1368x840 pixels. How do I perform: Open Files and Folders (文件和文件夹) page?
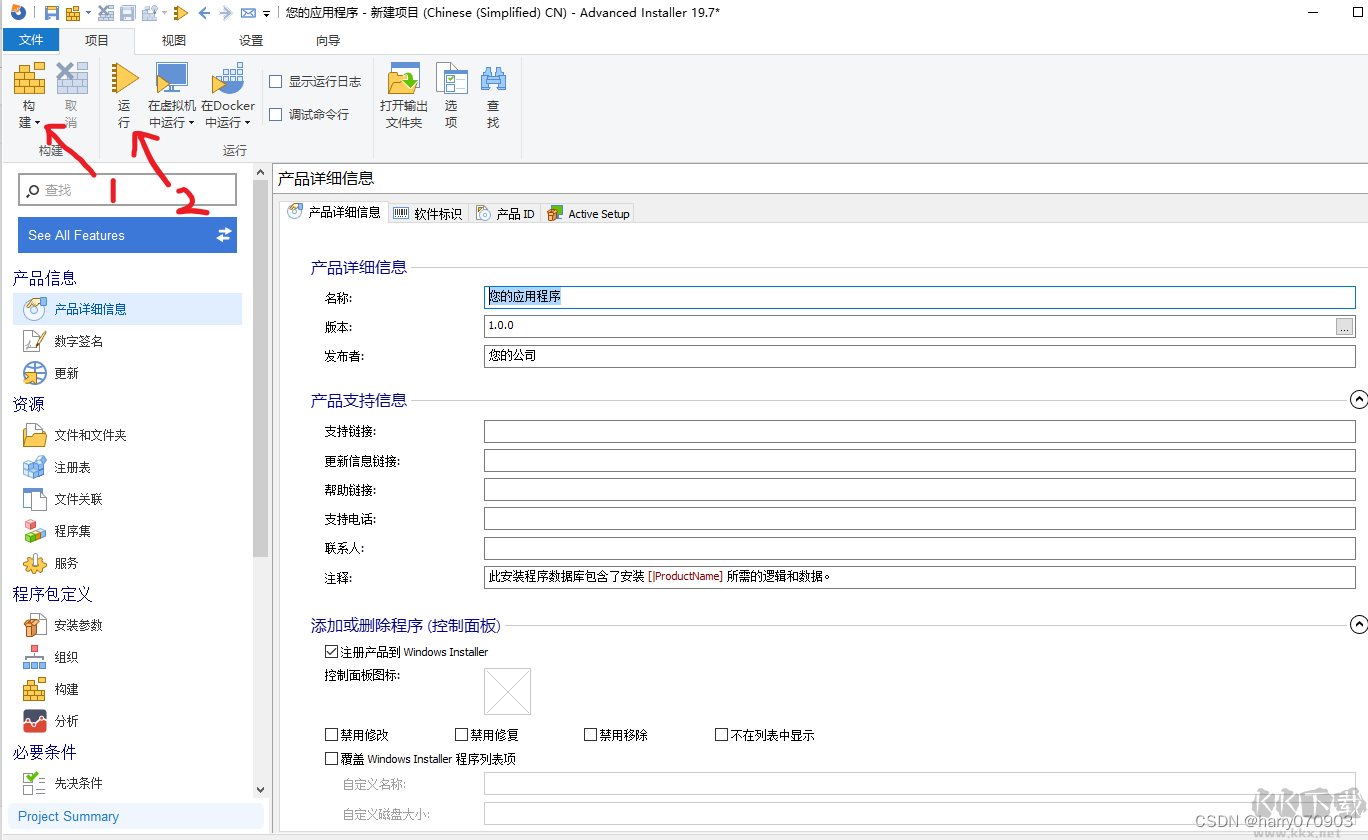point(90,435)
